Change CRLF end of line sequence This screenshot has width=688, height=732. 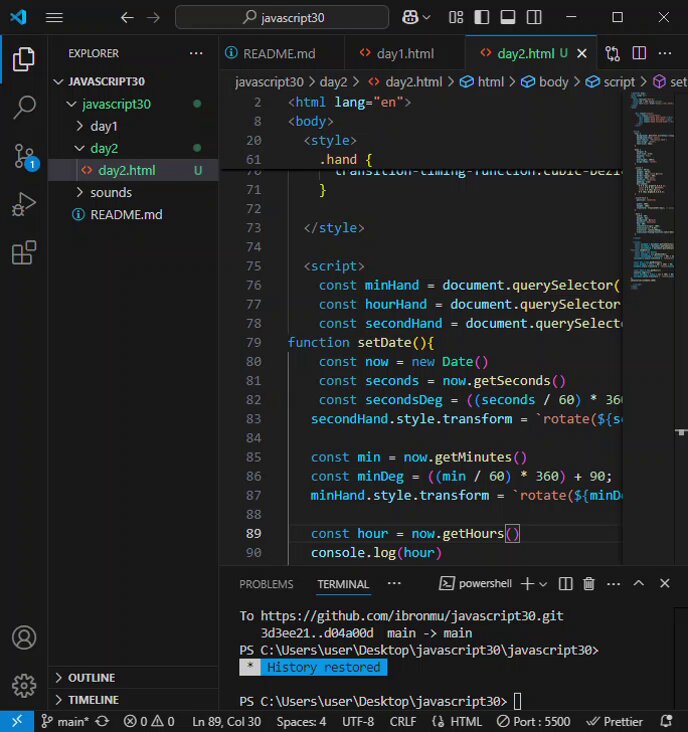(x=402, y=722)
